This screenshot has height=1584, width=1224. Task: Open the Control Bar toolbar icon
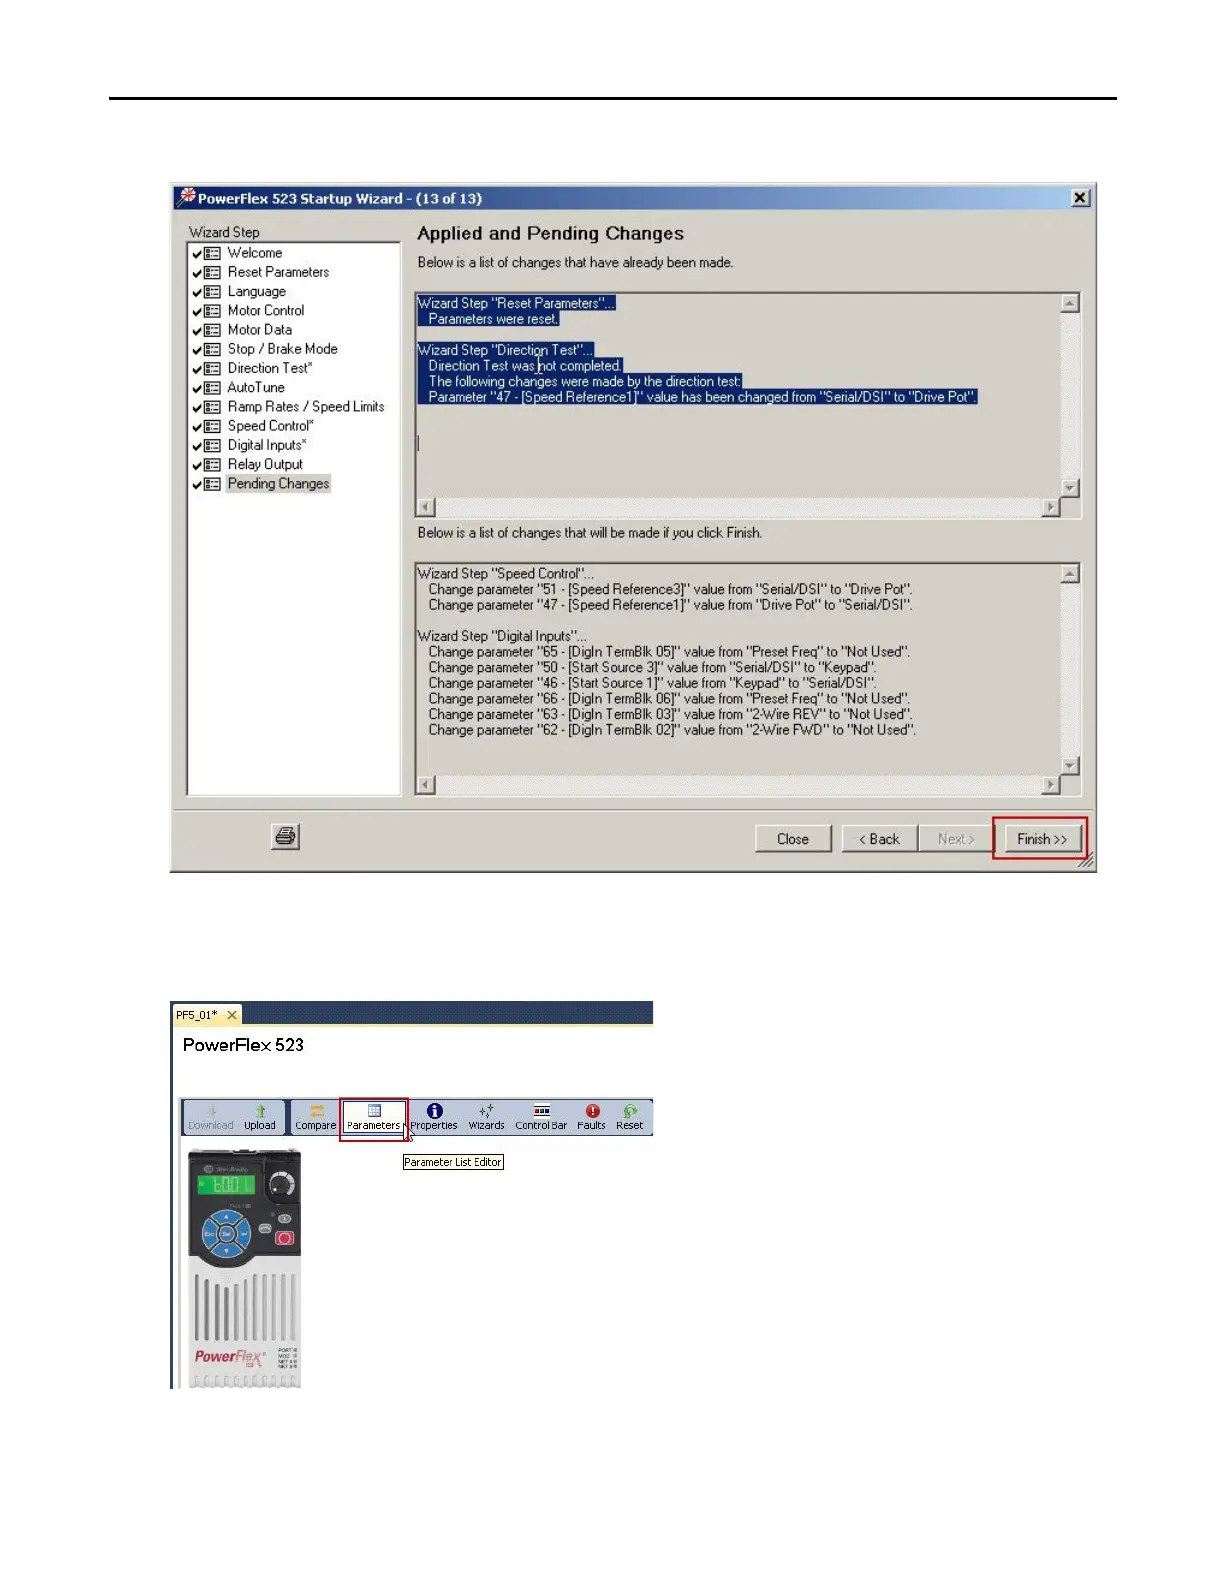coord(541,1117)
